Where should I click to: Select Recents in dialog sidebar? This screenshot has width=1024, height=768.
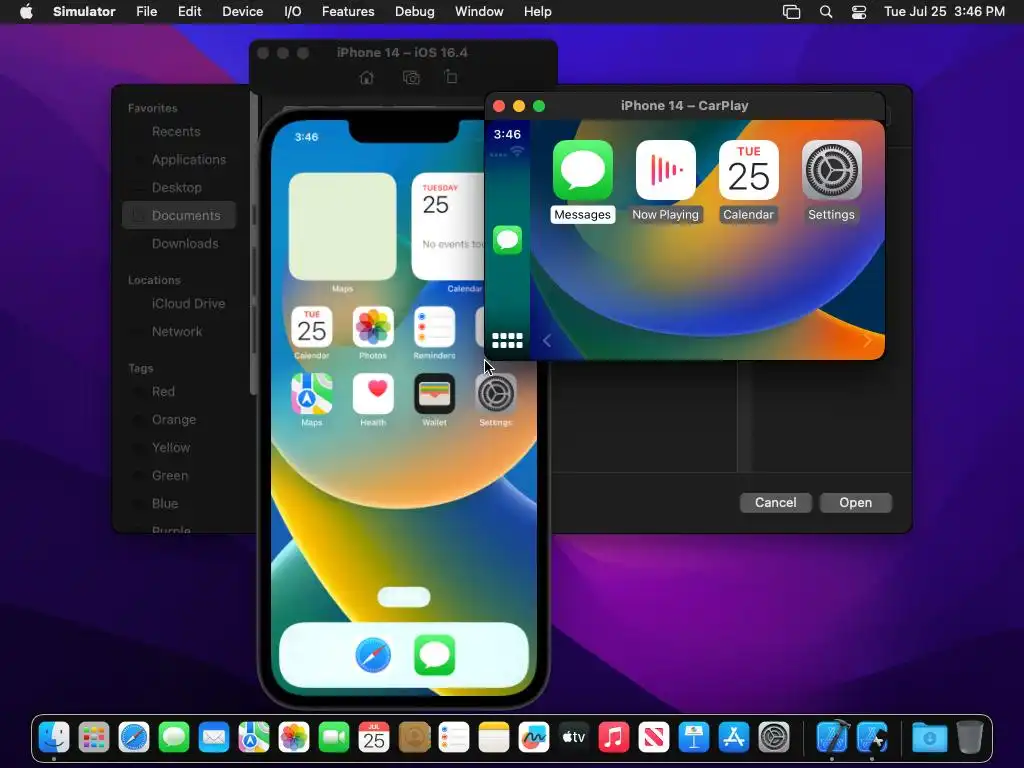click(178, 131)
